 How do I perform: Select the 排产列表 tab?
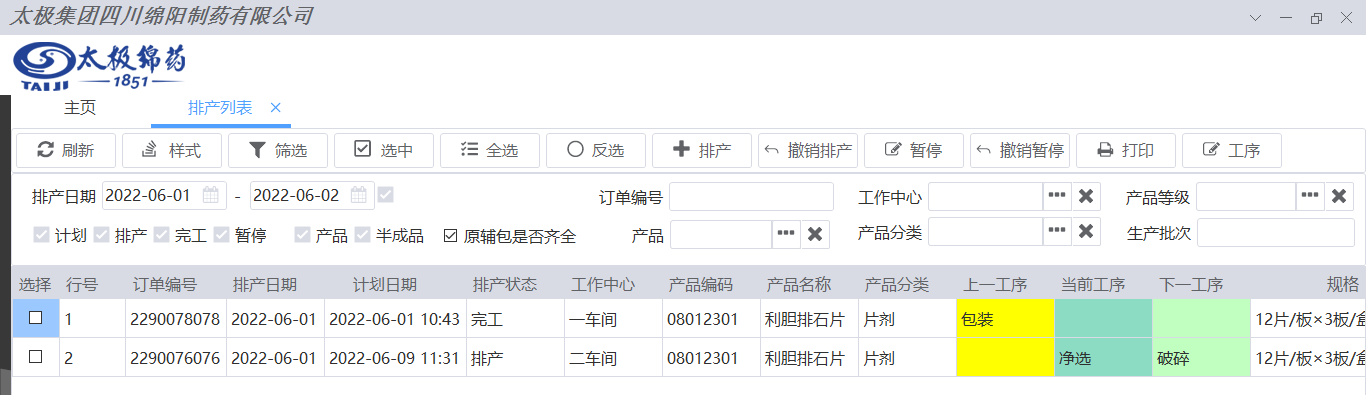coord(220,108)
